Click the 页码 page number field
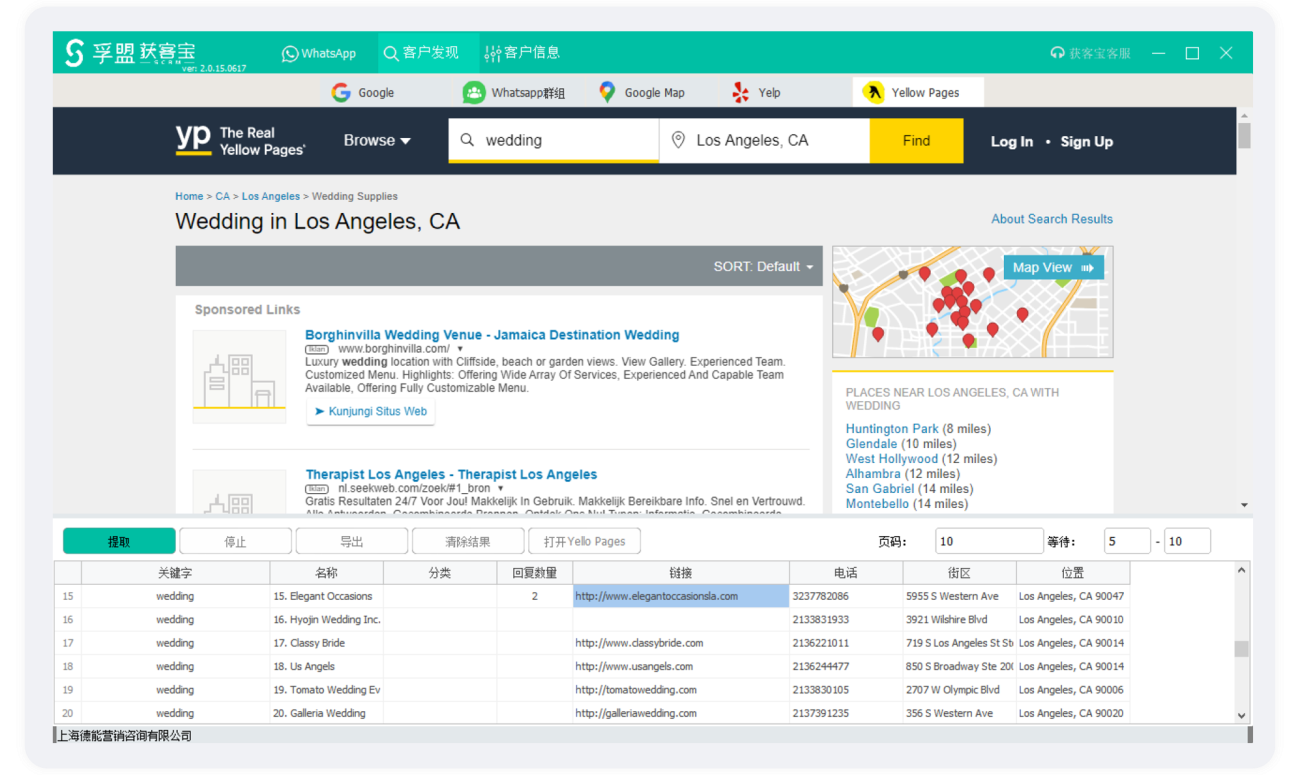This screenshot has height=775, width=1300. point(989,541)
